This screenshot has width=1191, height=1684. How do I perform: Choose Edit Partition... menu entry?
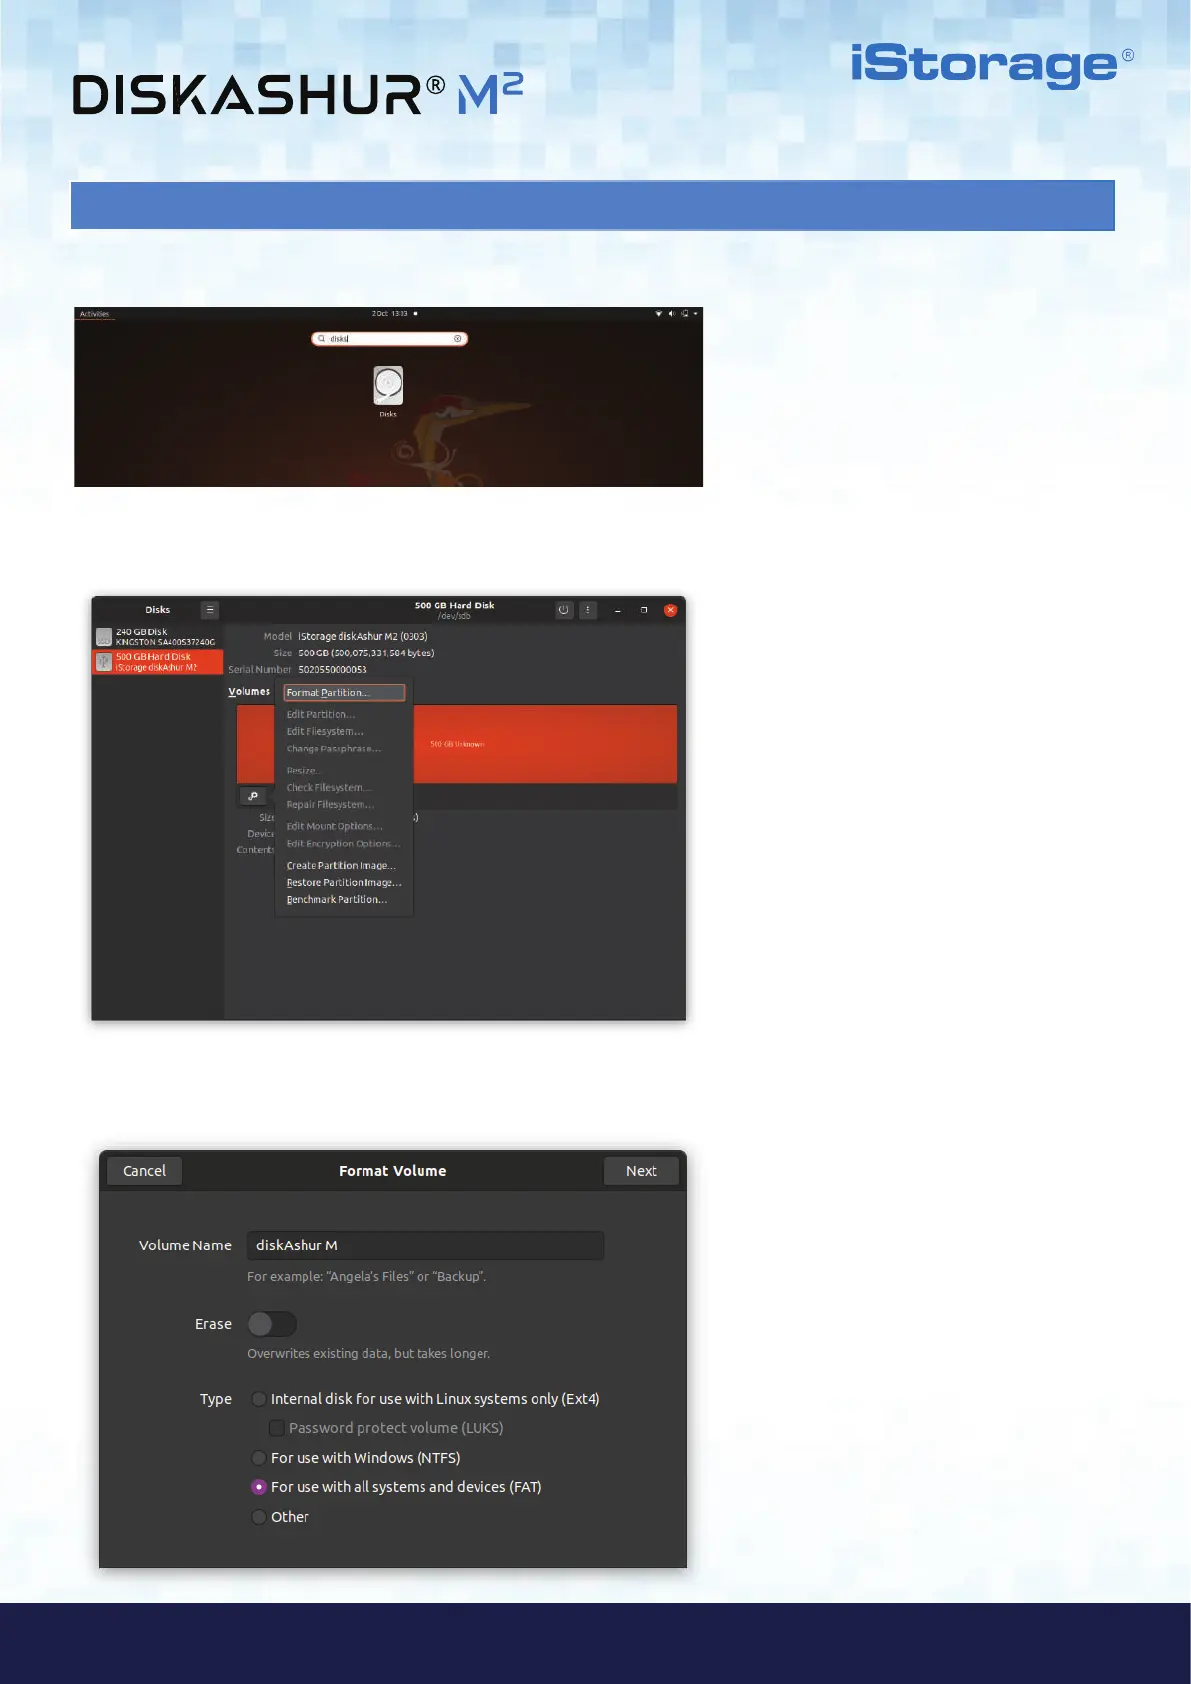[x=321, y=715]
